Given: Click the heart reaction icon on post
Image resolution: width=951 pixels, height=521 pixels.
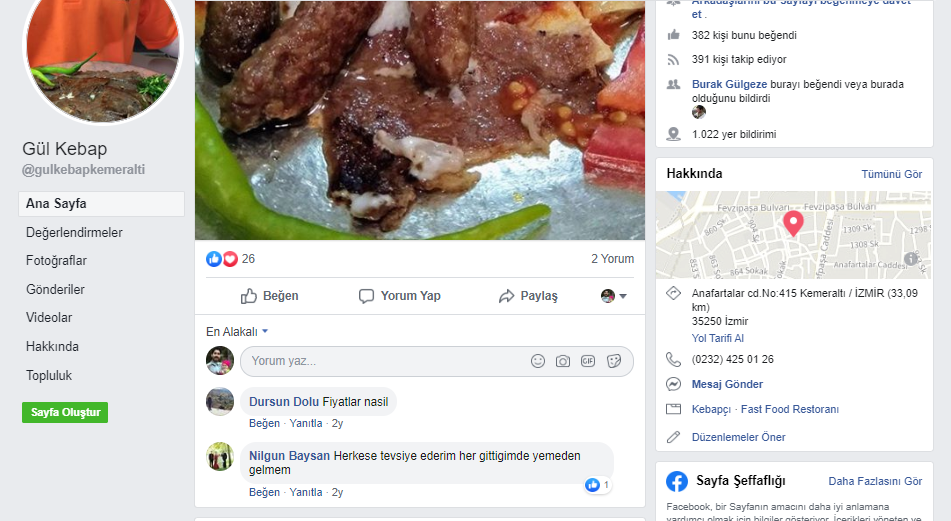Looking at the screenshot, I should tap(230, 259).
